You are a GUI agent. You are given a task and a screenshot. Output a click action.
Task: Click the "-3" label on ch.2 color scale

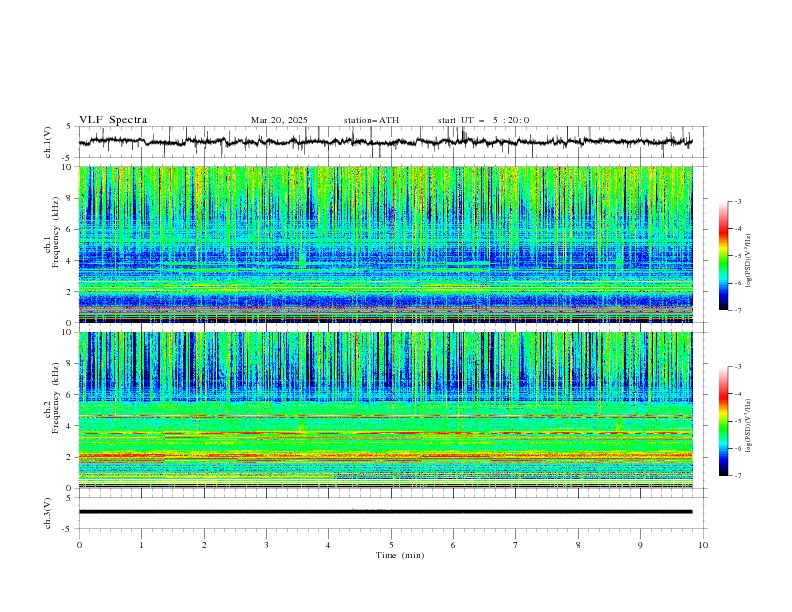tap(738, 367)
